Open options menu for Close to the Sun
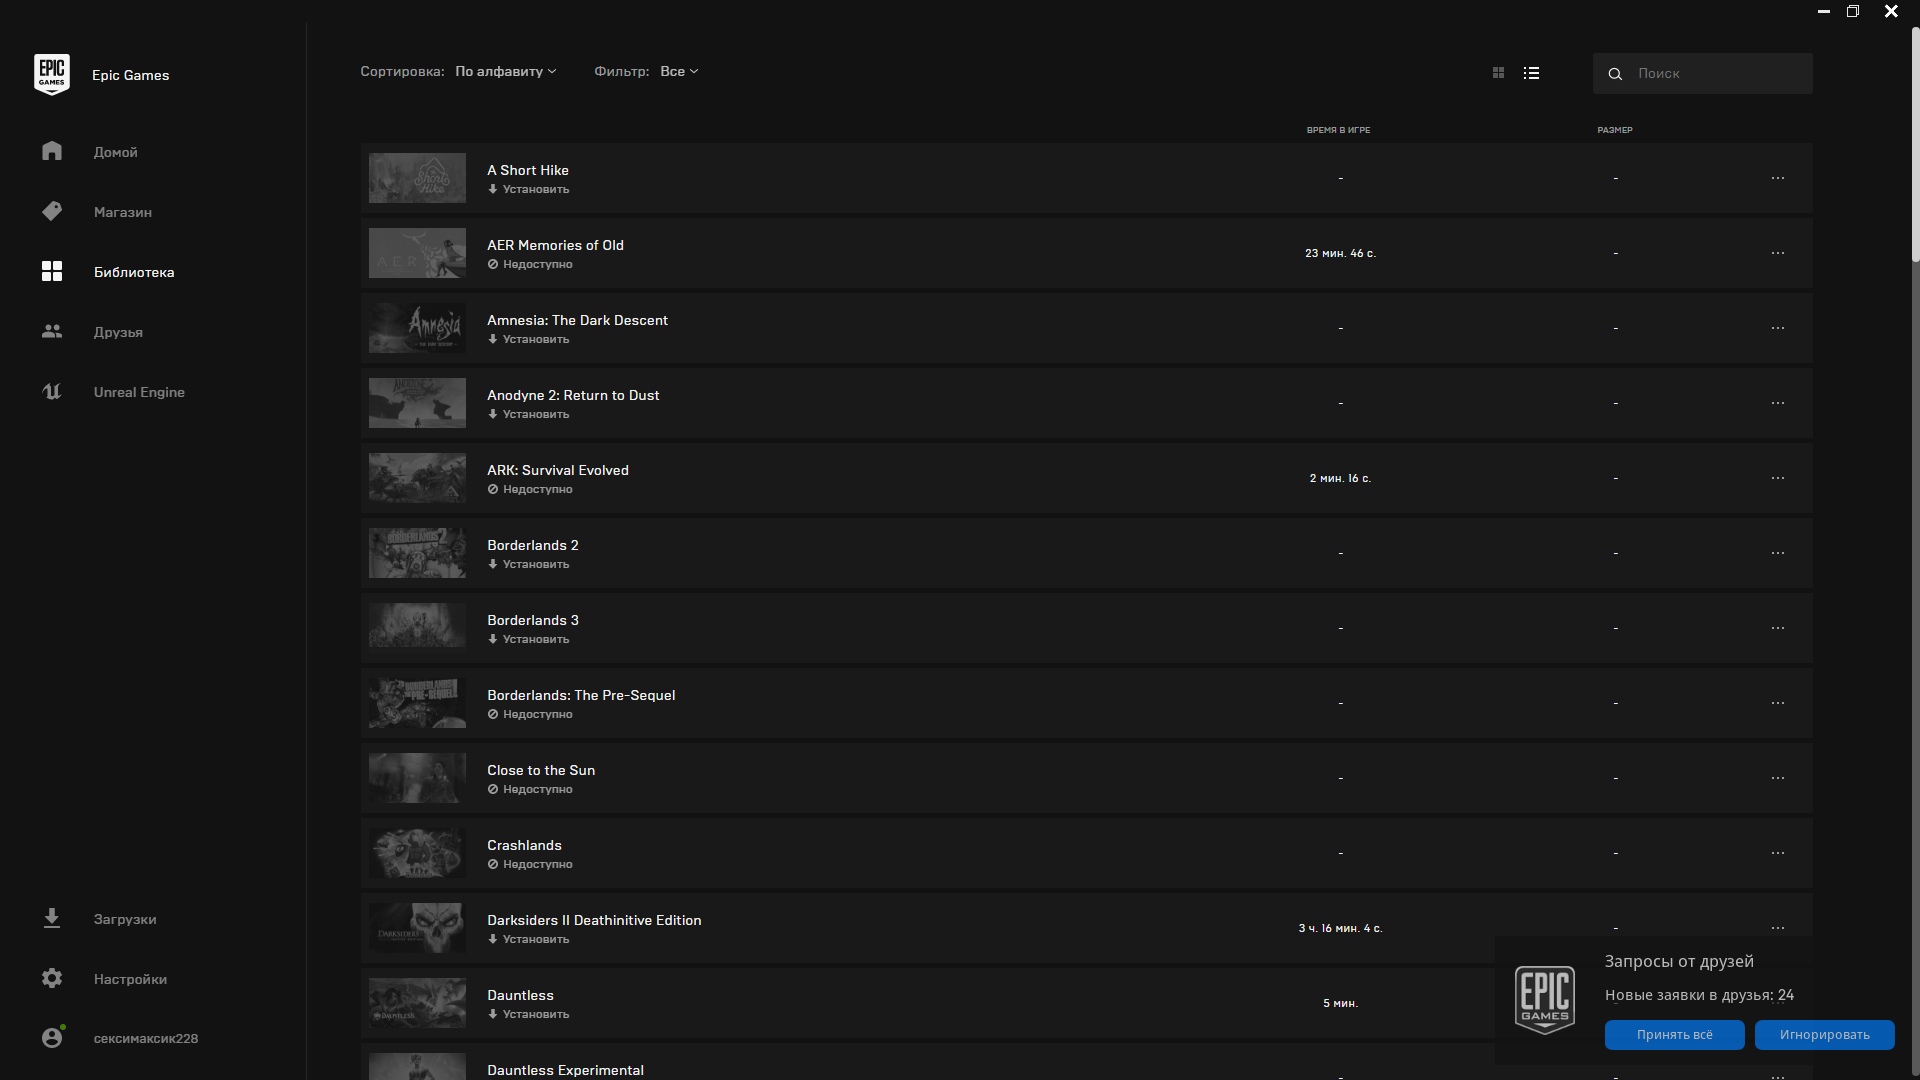1920x1080 pixels. [x=1777, y=778]
